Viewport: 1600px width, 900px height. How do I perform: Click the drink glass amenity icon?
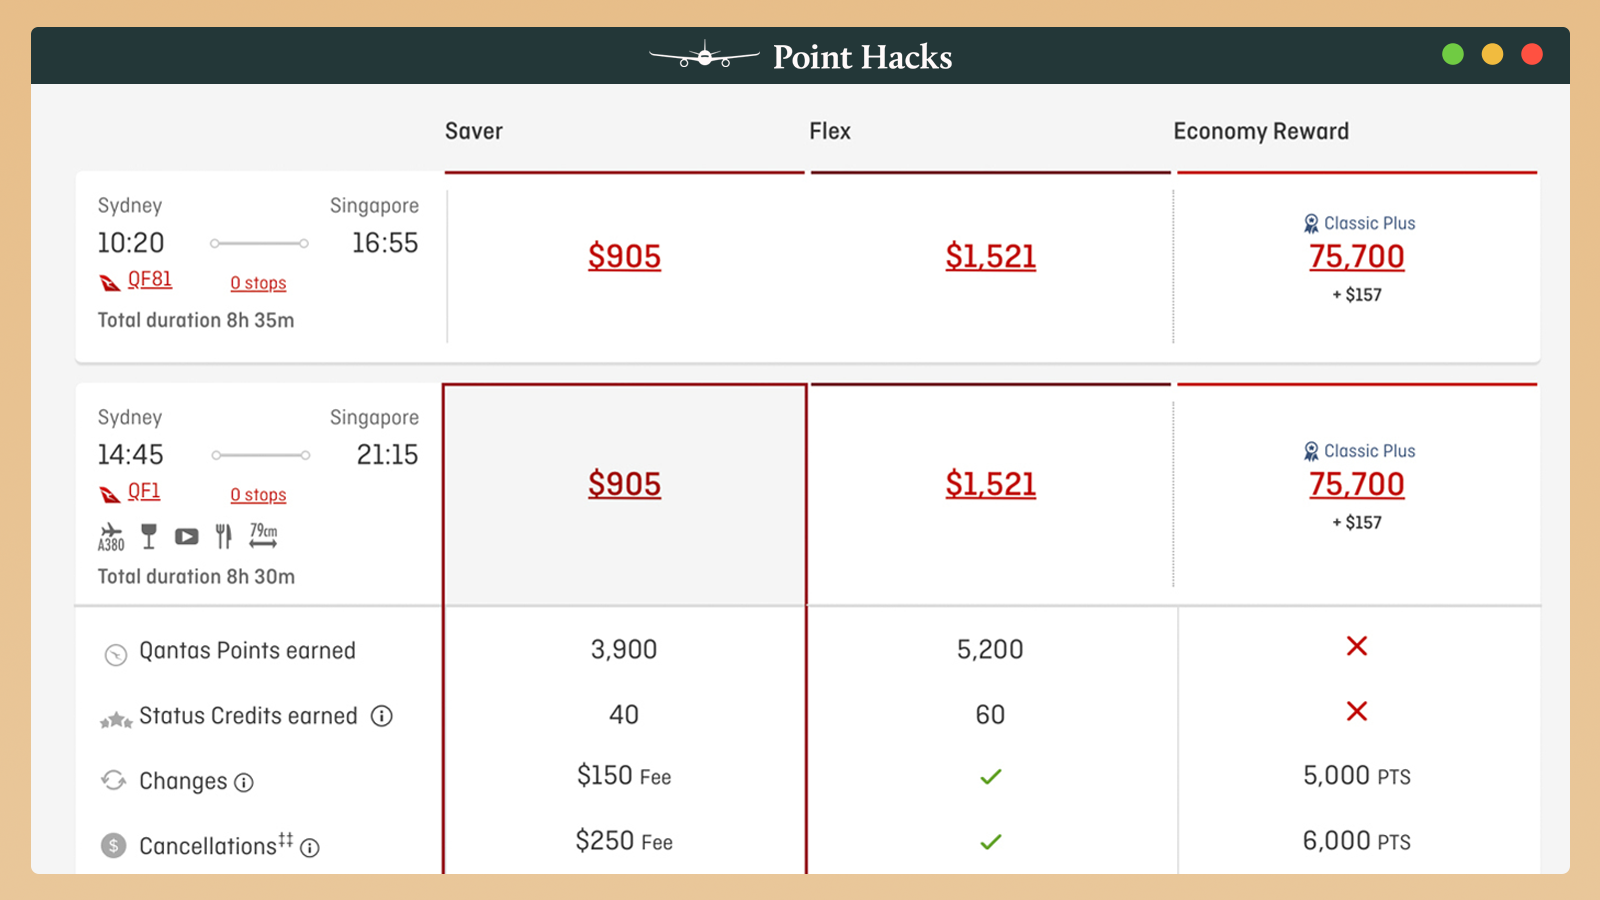(149, 537)
